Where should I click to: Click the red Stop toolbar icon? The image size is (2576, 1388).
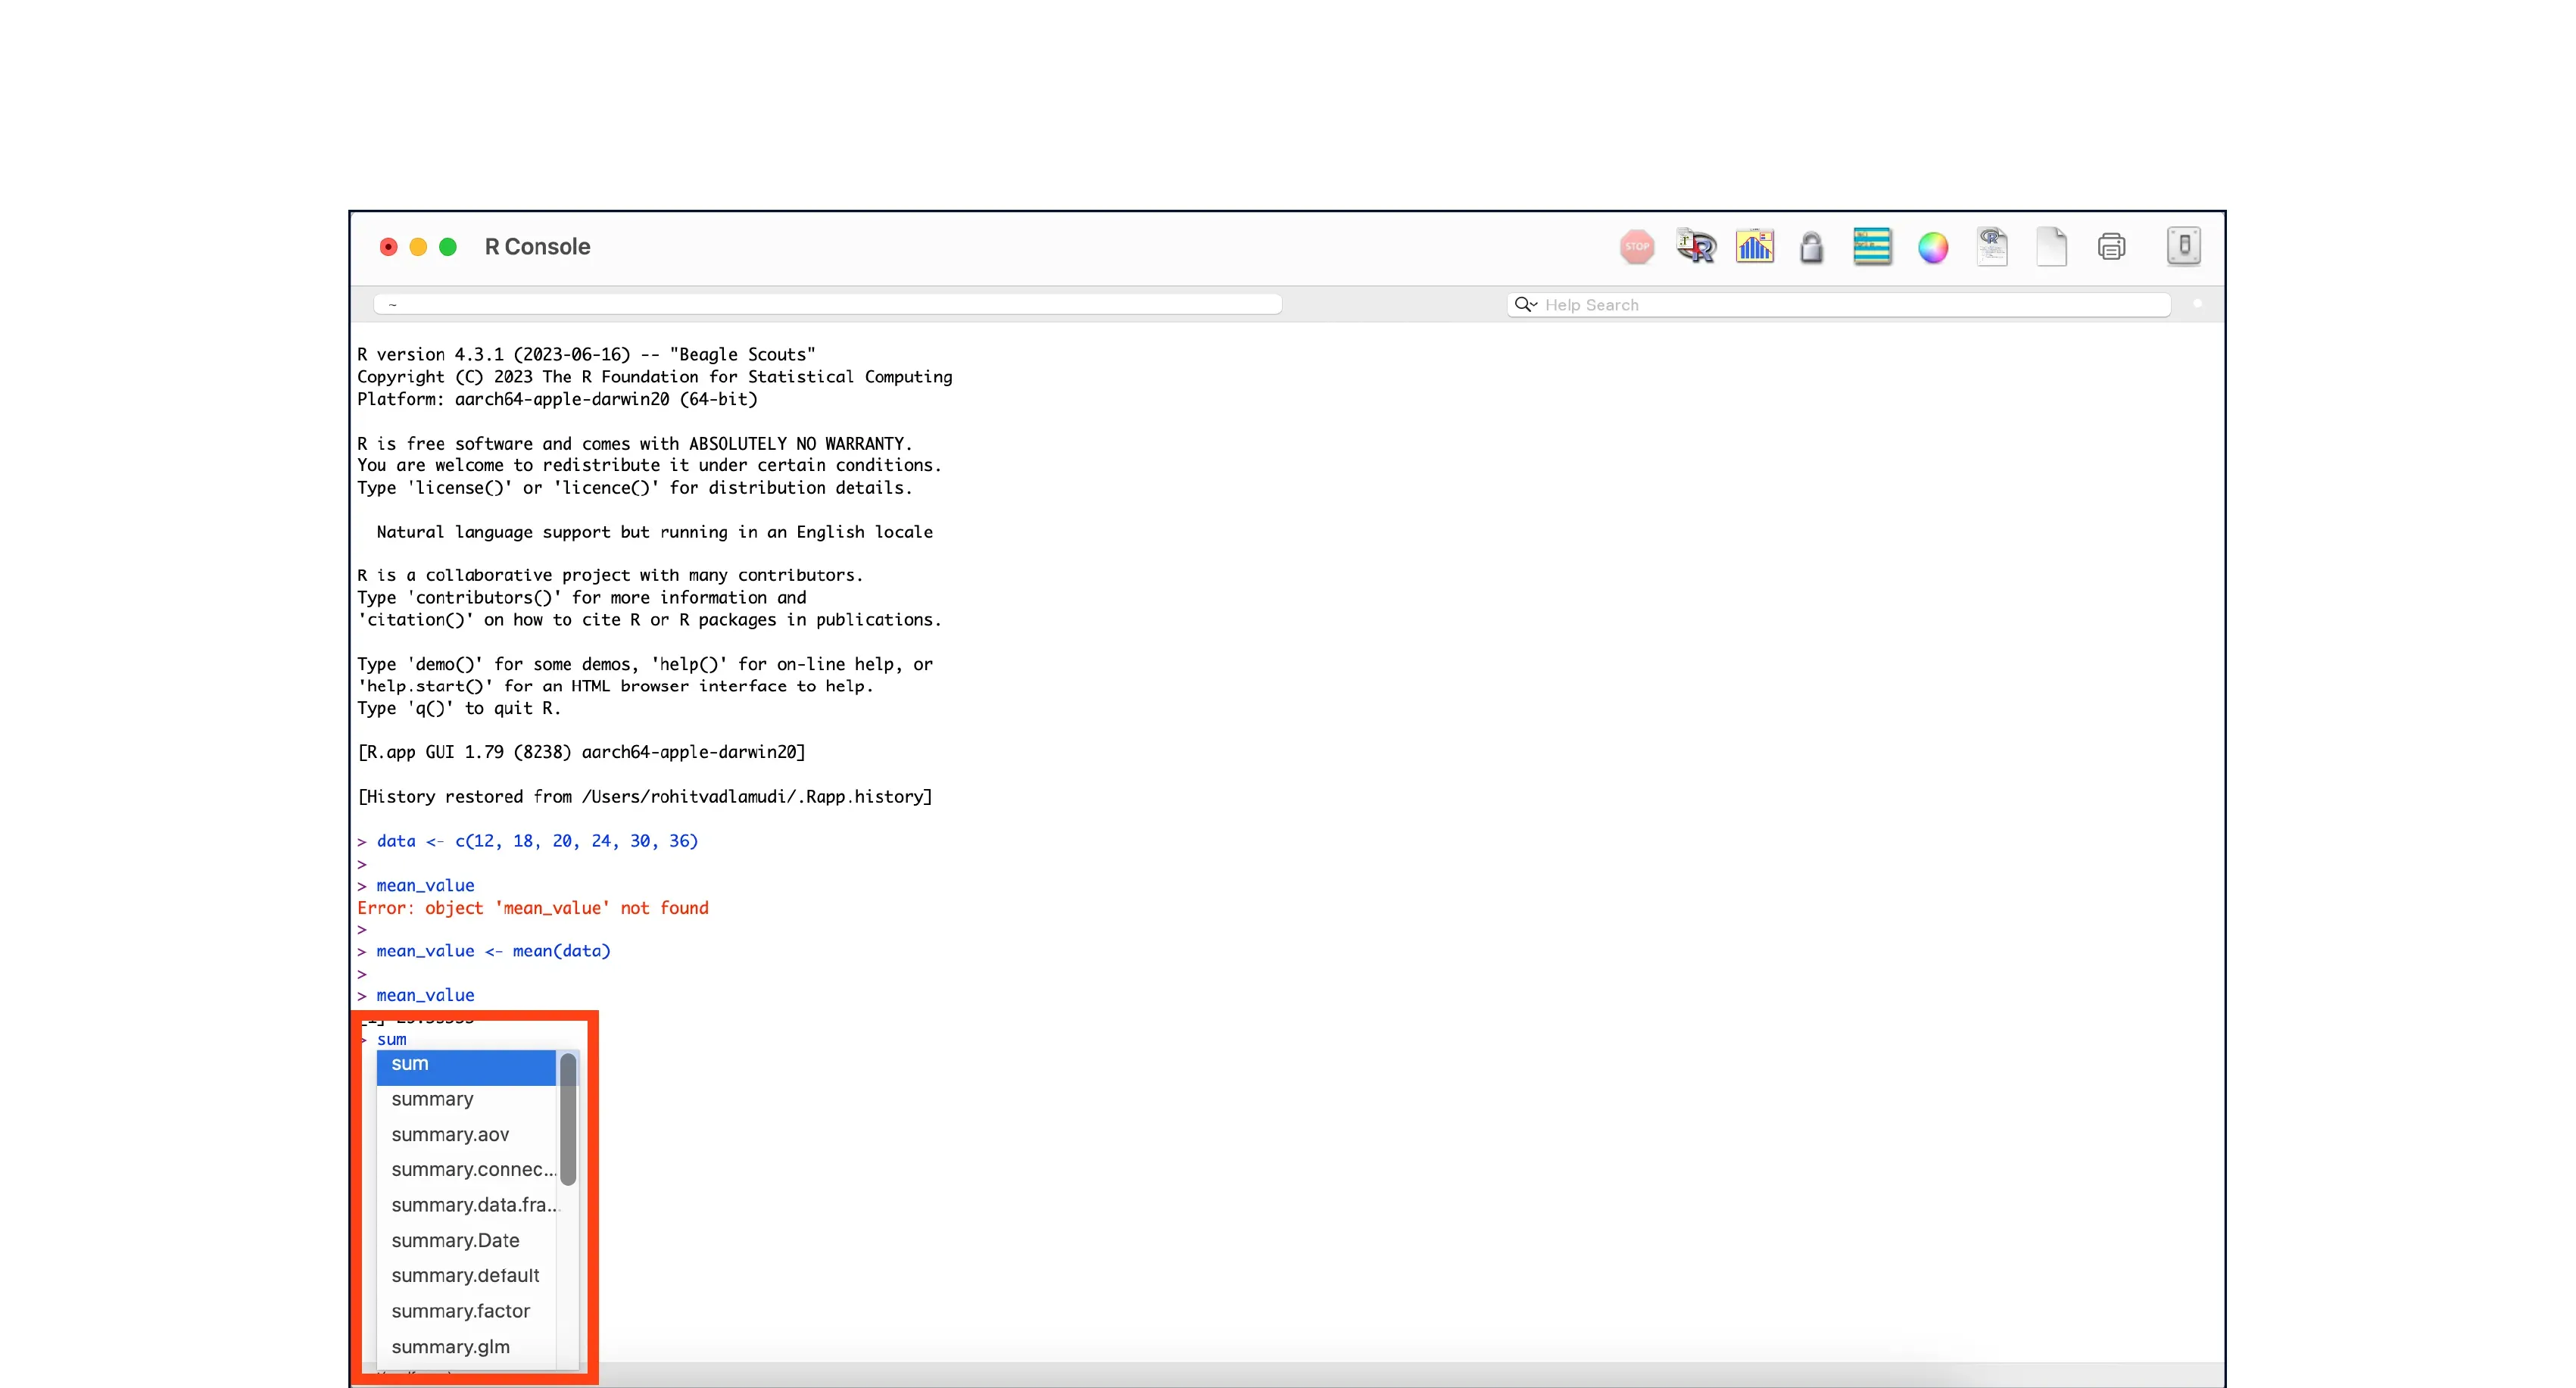coord(1636,246)
